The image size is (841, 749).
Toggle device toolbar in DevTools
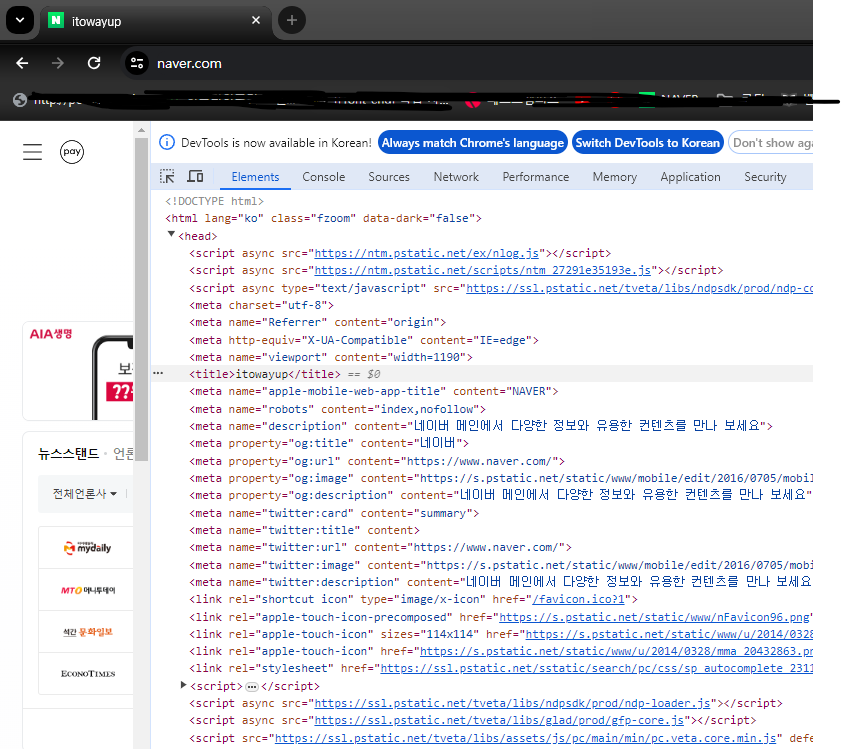click(195, 177)
